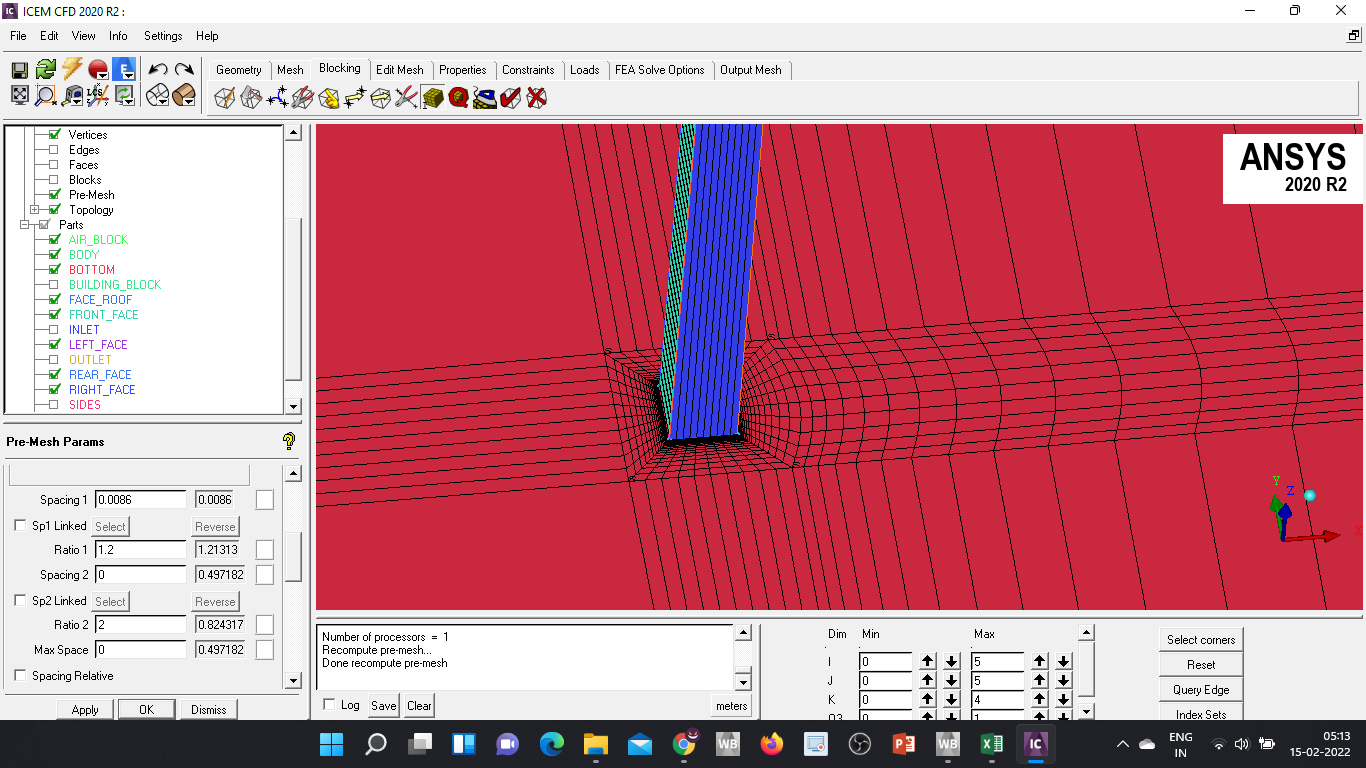The height and width of the screenshot is (768, 1366).
Task: Click the Pre-Mesh Smooth iron icon
Action: [485, 97]
